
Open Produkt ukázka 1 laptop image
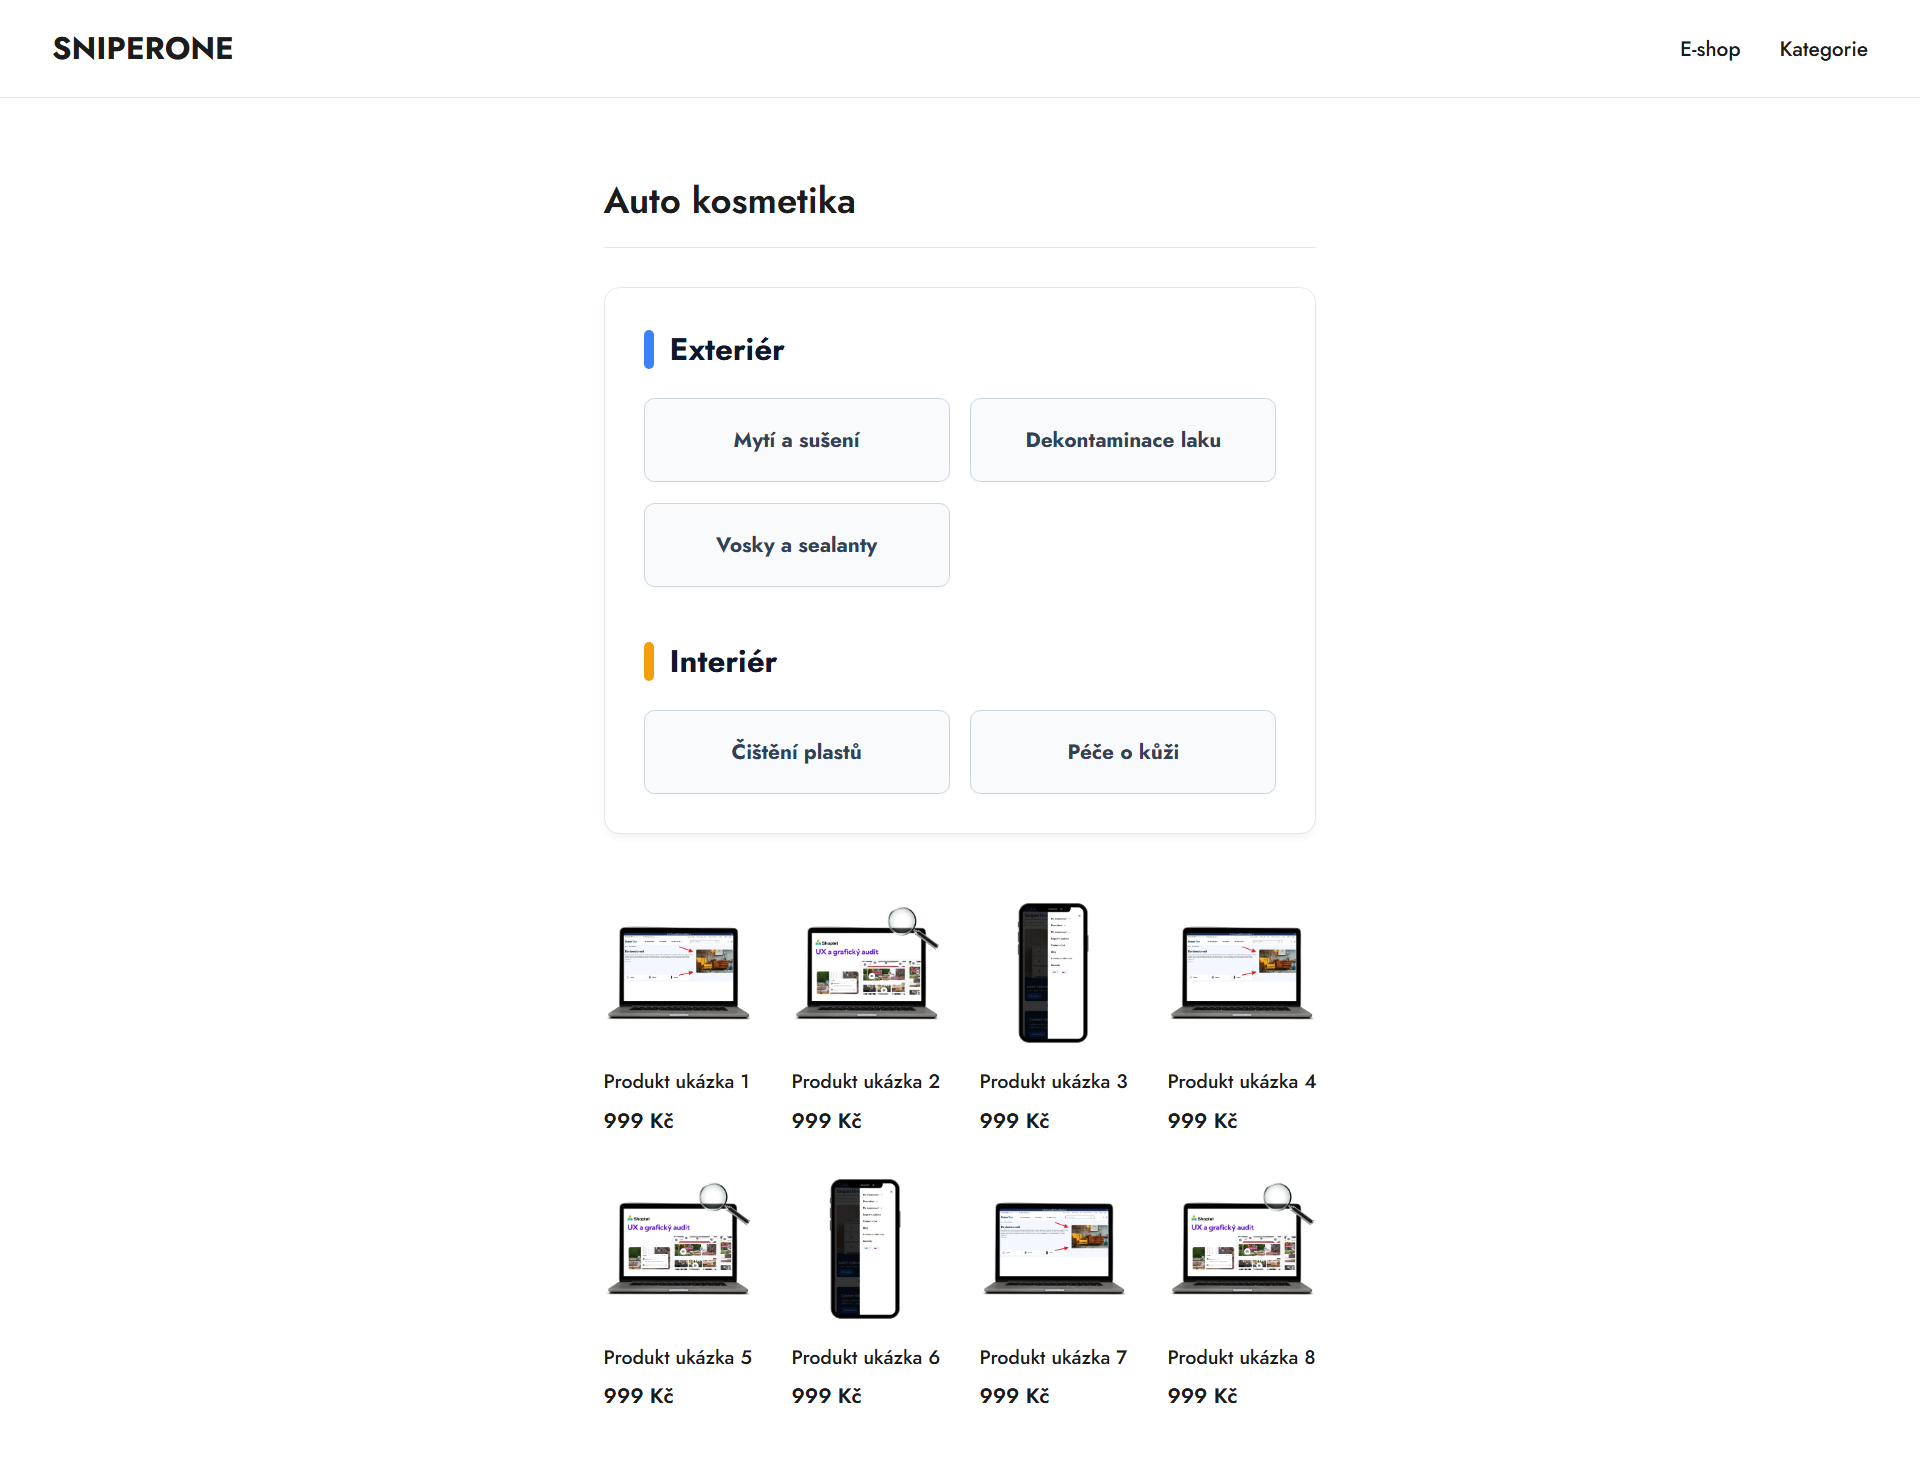pos(678,972)
